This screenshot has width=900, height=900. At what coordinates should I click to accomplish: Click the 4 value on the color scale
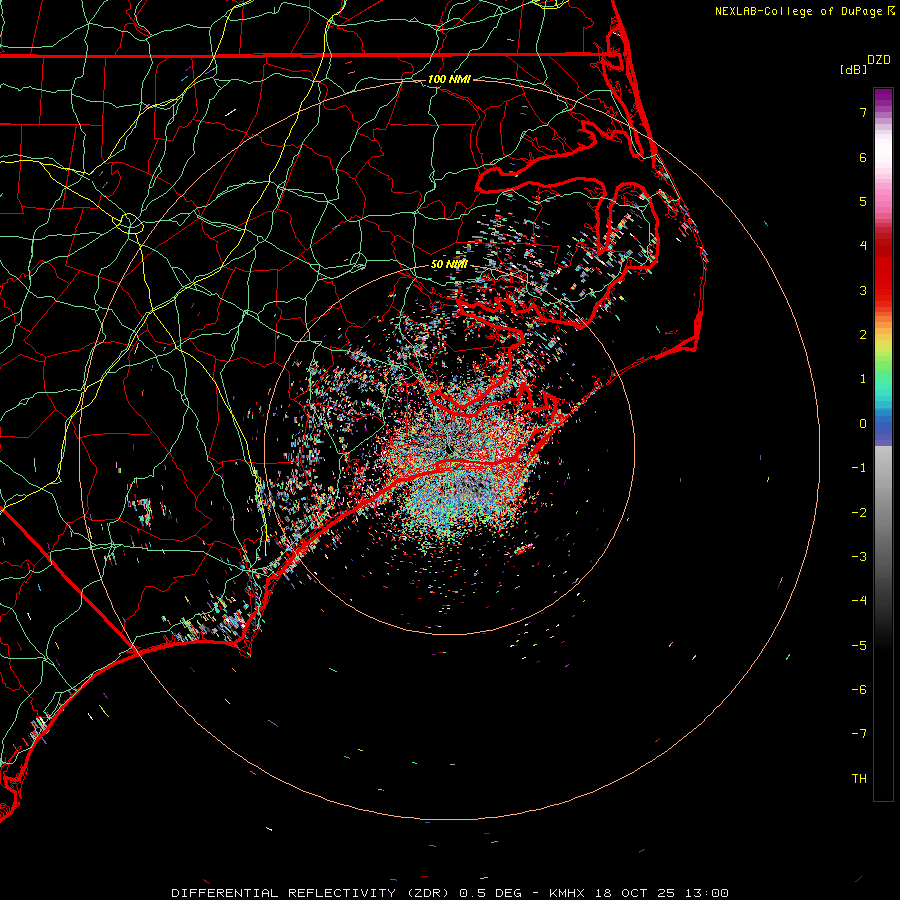pos(863,246)
